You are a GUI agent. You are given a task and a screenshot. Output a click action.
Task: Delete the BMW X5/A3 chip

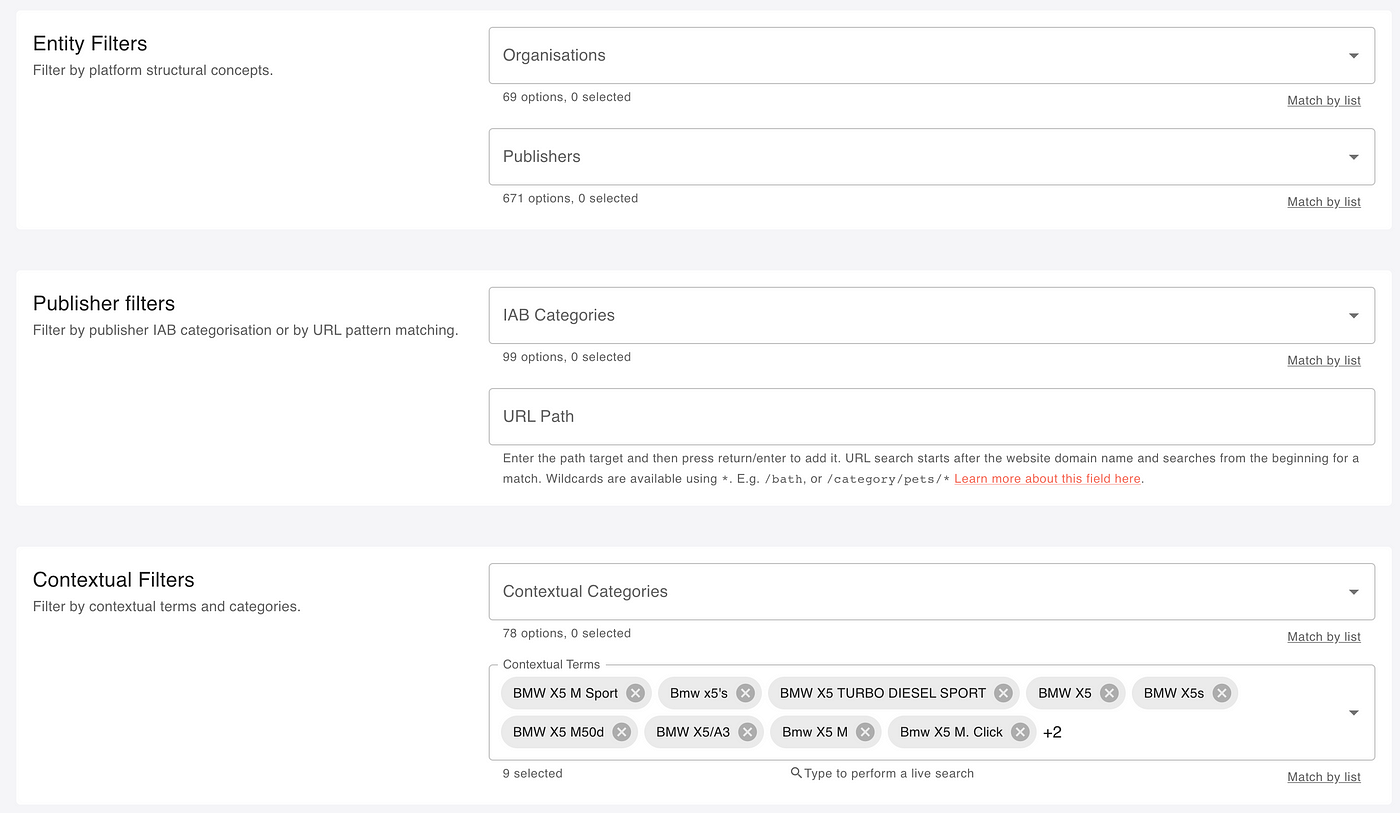747,732
